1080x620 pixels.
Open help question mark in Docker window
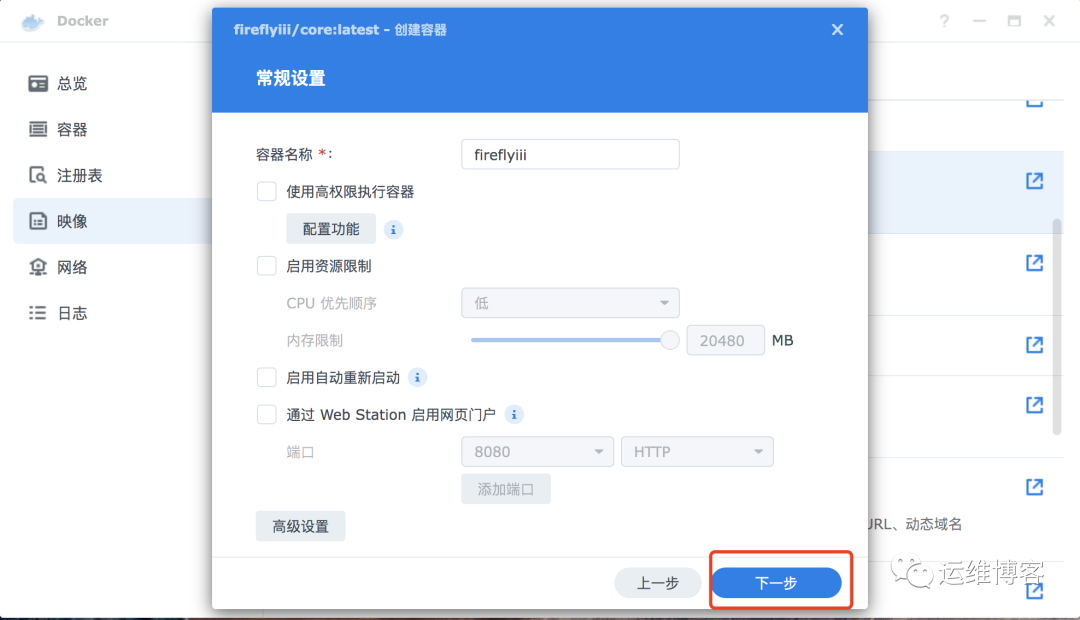[x=944, y=21]
